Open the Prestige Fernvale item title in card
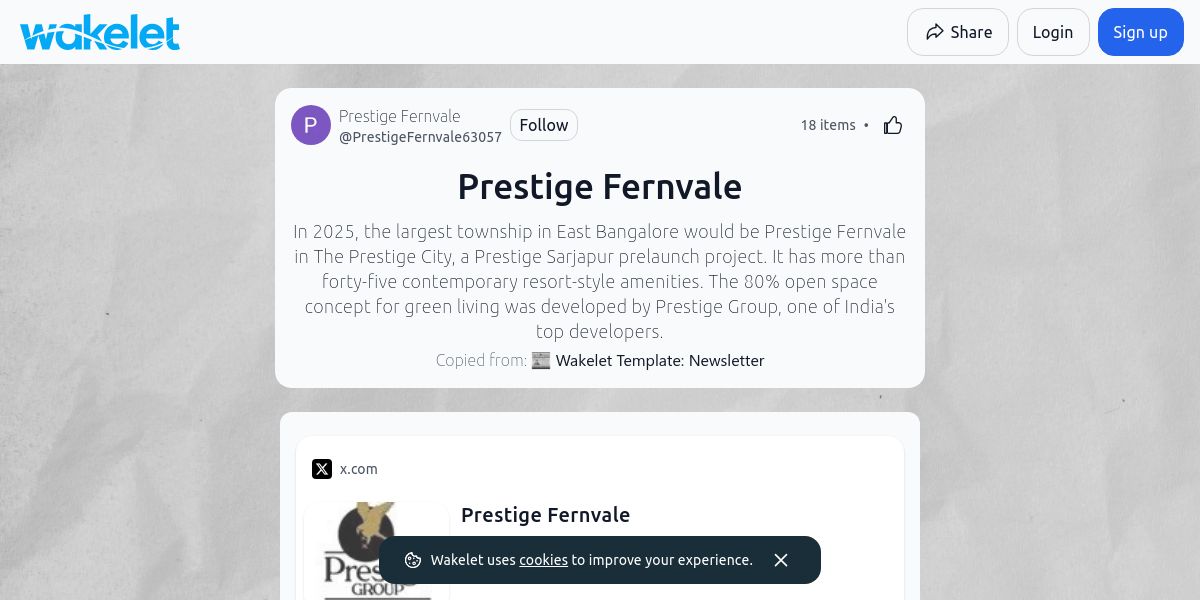The width and height of the screenshot is (1200, 600). tap(545, 515)
